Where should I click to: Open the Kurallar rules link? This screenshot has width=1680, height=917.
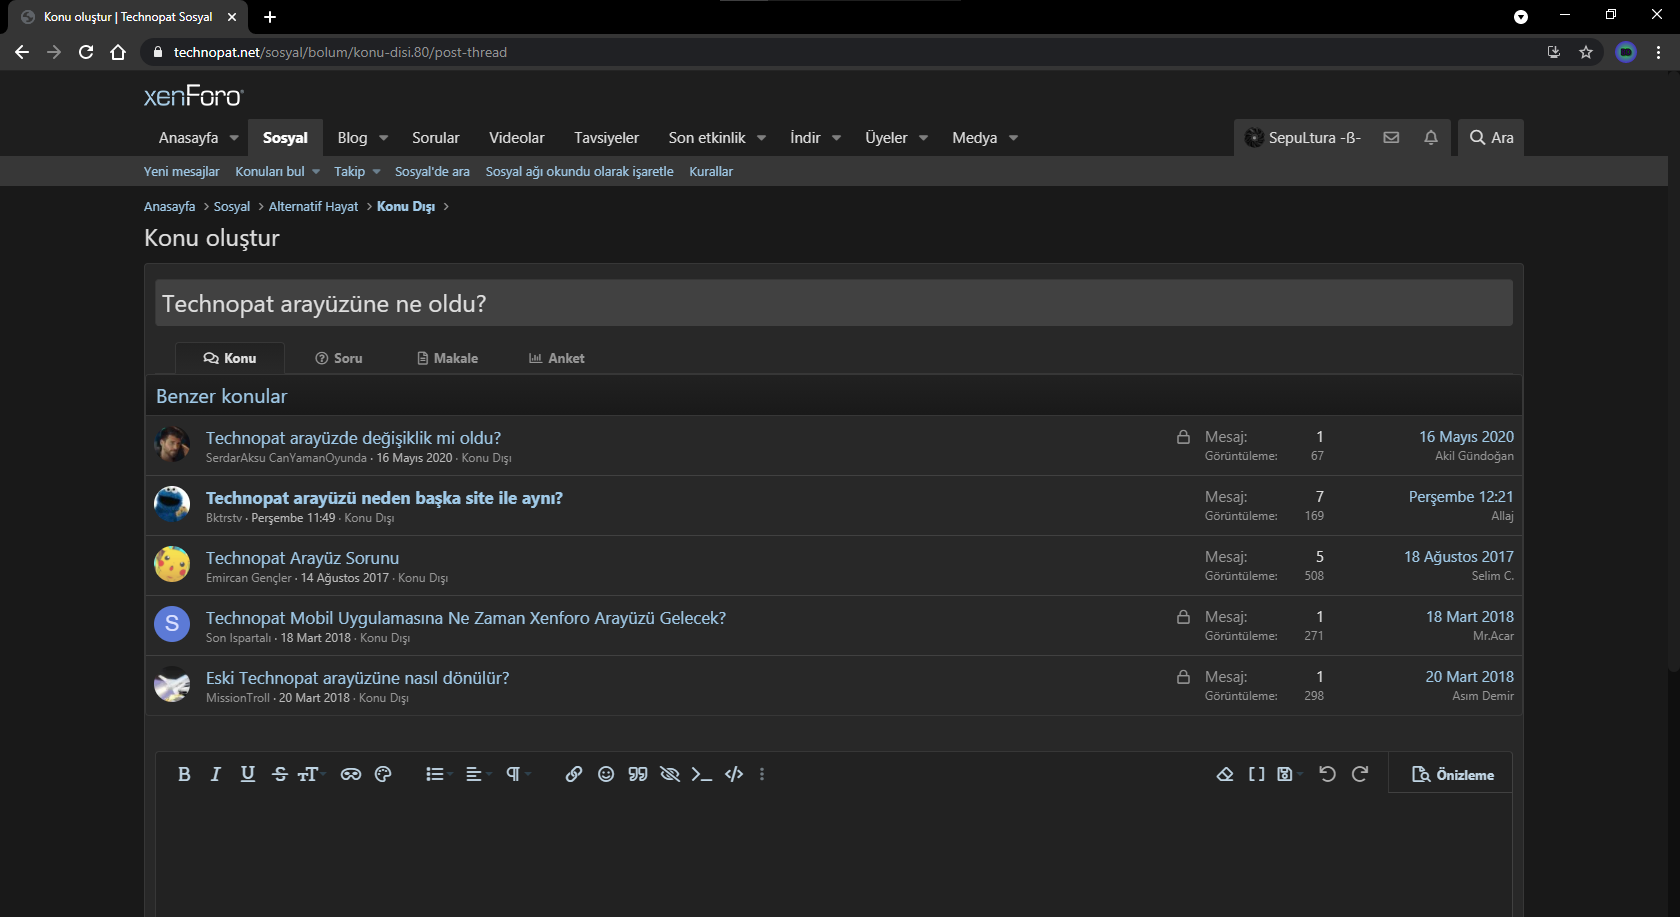[711, 171]
